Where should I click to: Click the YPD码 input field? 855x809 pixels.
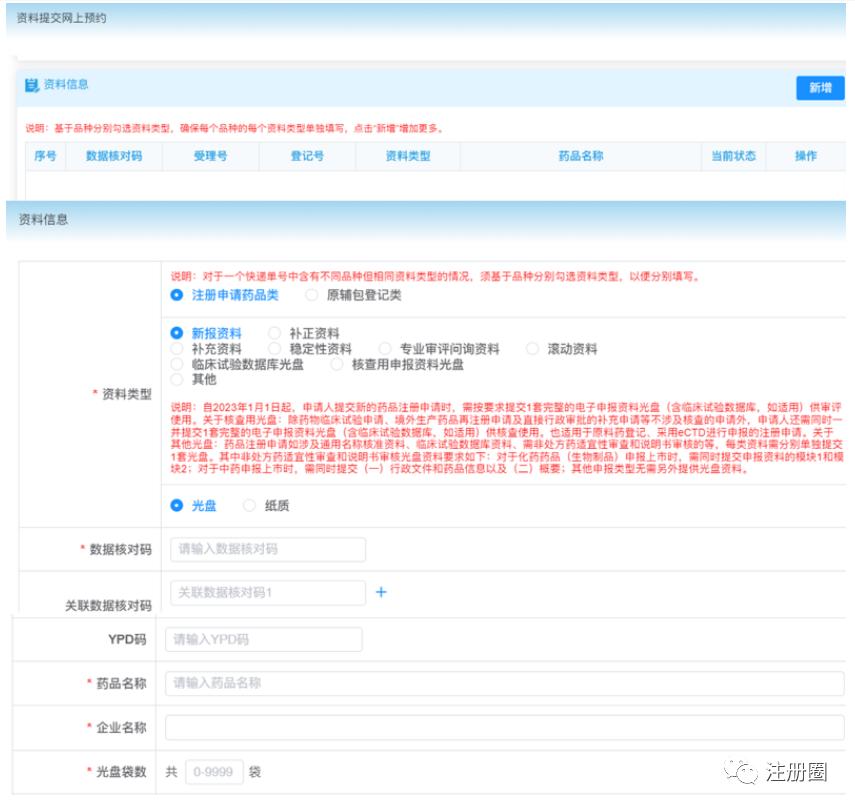coord(263,639)
